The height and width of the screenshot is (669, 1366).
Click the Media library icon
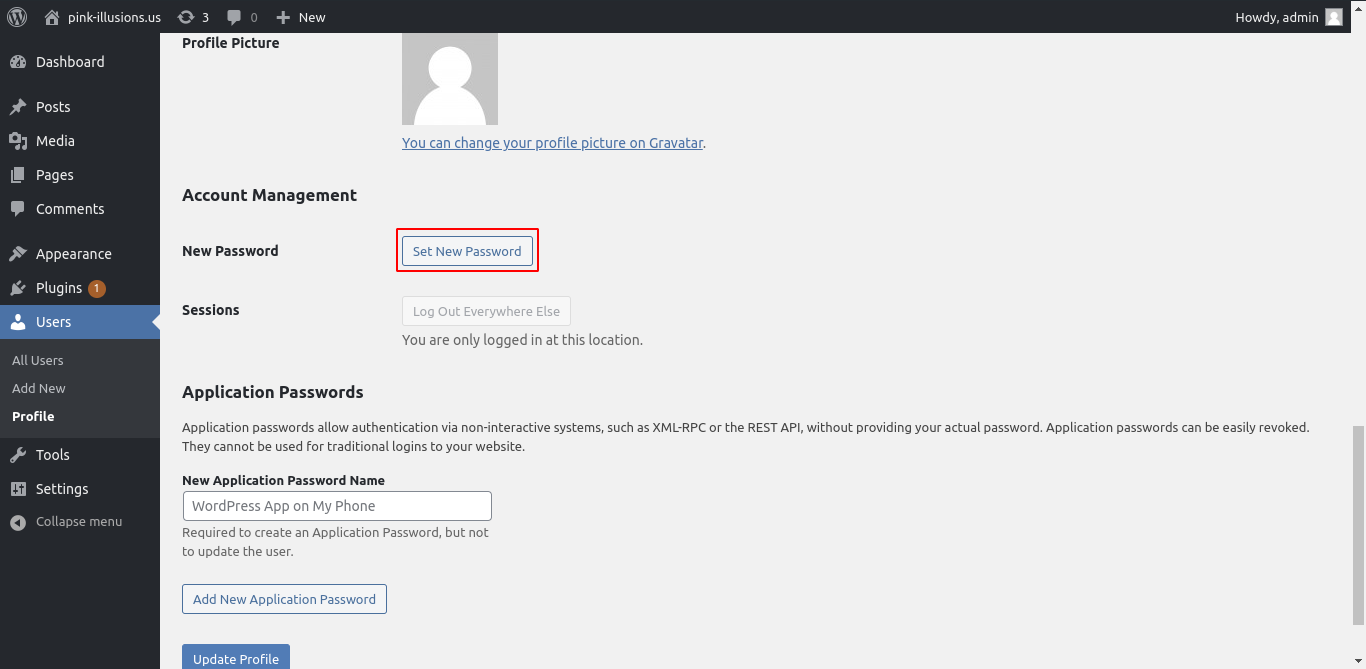[18, 141]
